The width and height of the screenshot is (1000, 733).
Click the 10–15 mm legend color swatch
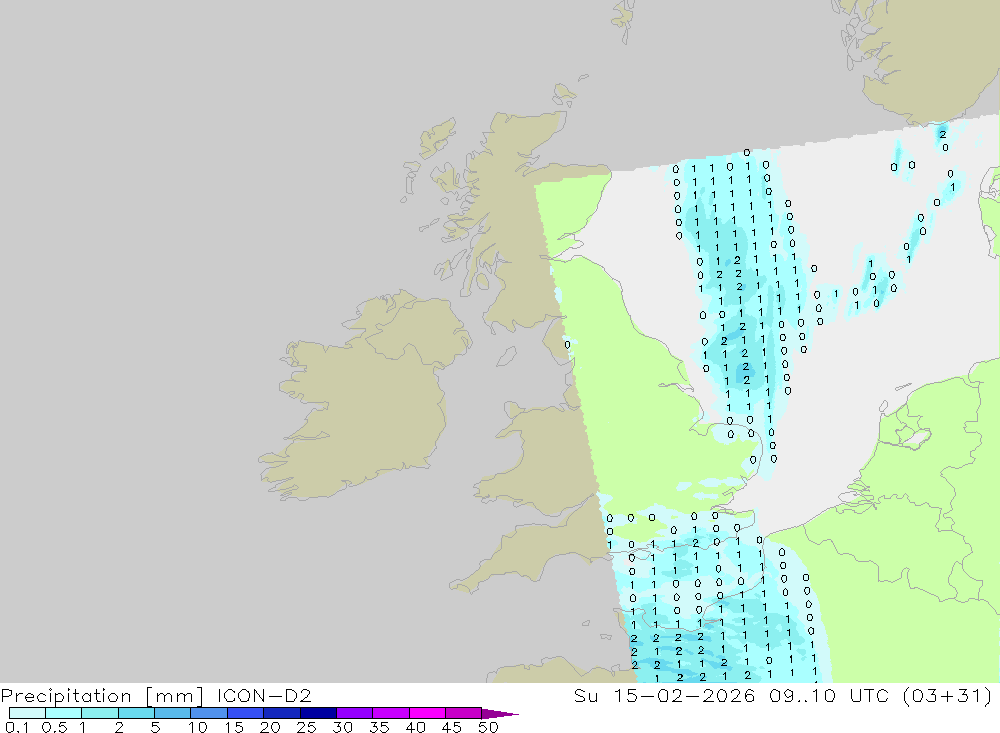[209, 713]
